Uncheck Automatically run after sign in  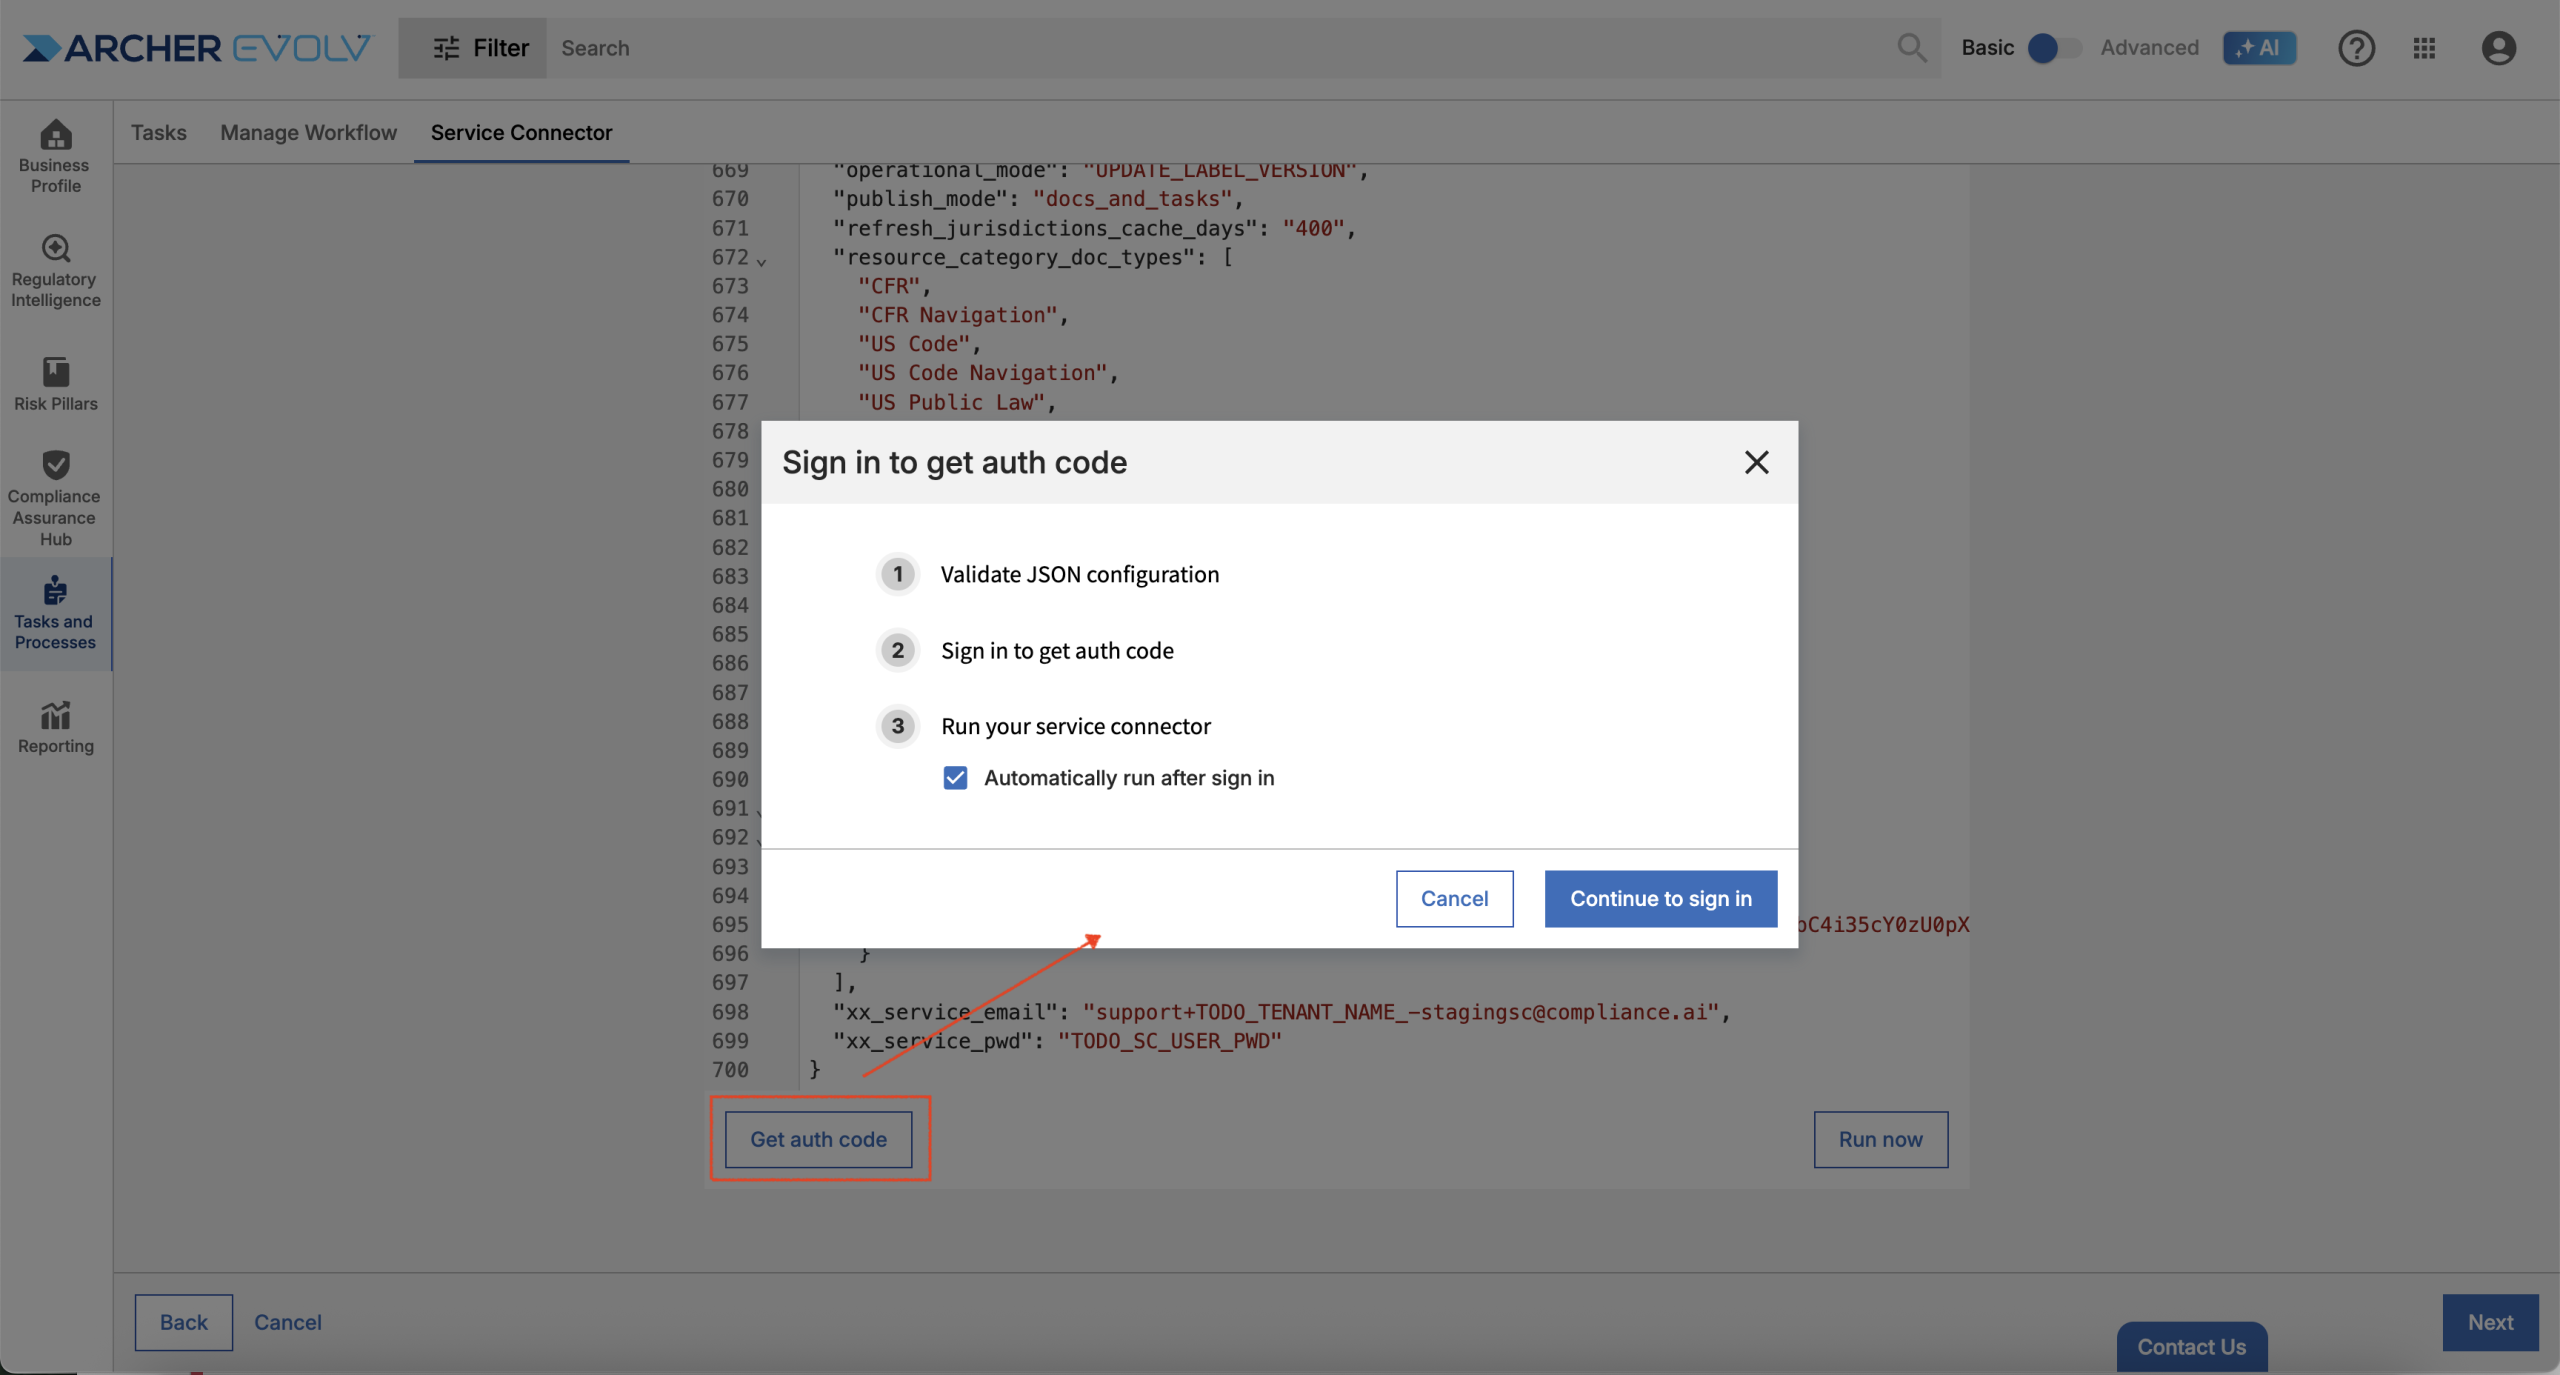(955, 778)
